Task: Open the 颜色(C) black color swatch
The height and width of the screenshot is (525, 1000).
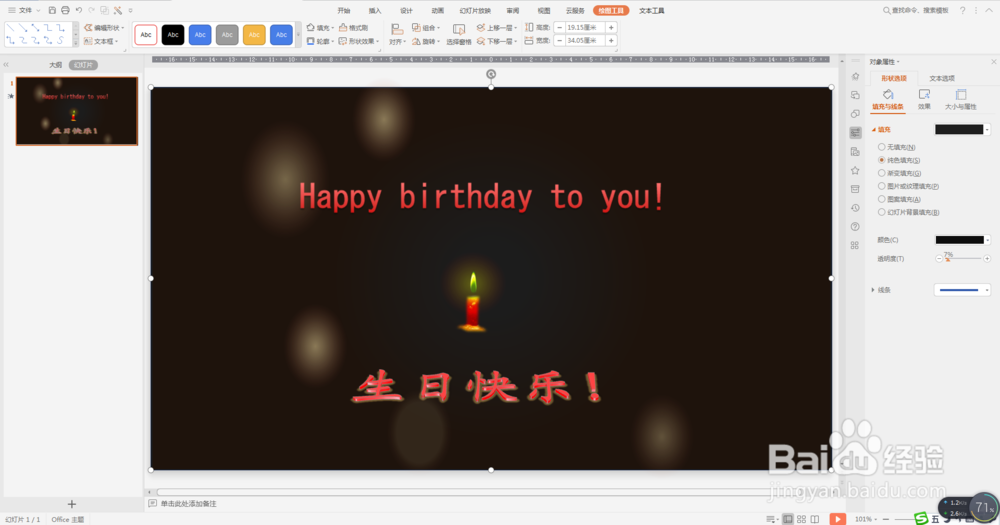Action: 960,240
